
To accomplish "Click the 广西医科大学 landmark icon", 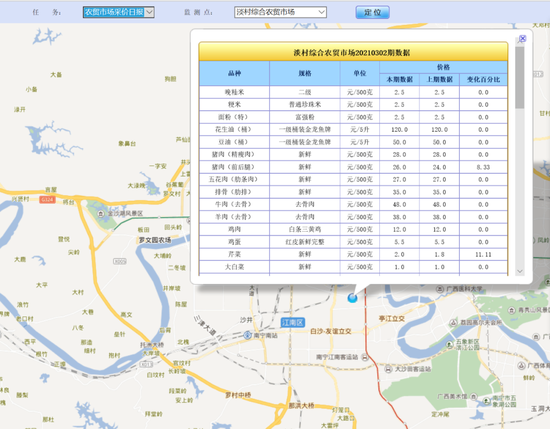I will pos(440,289).
